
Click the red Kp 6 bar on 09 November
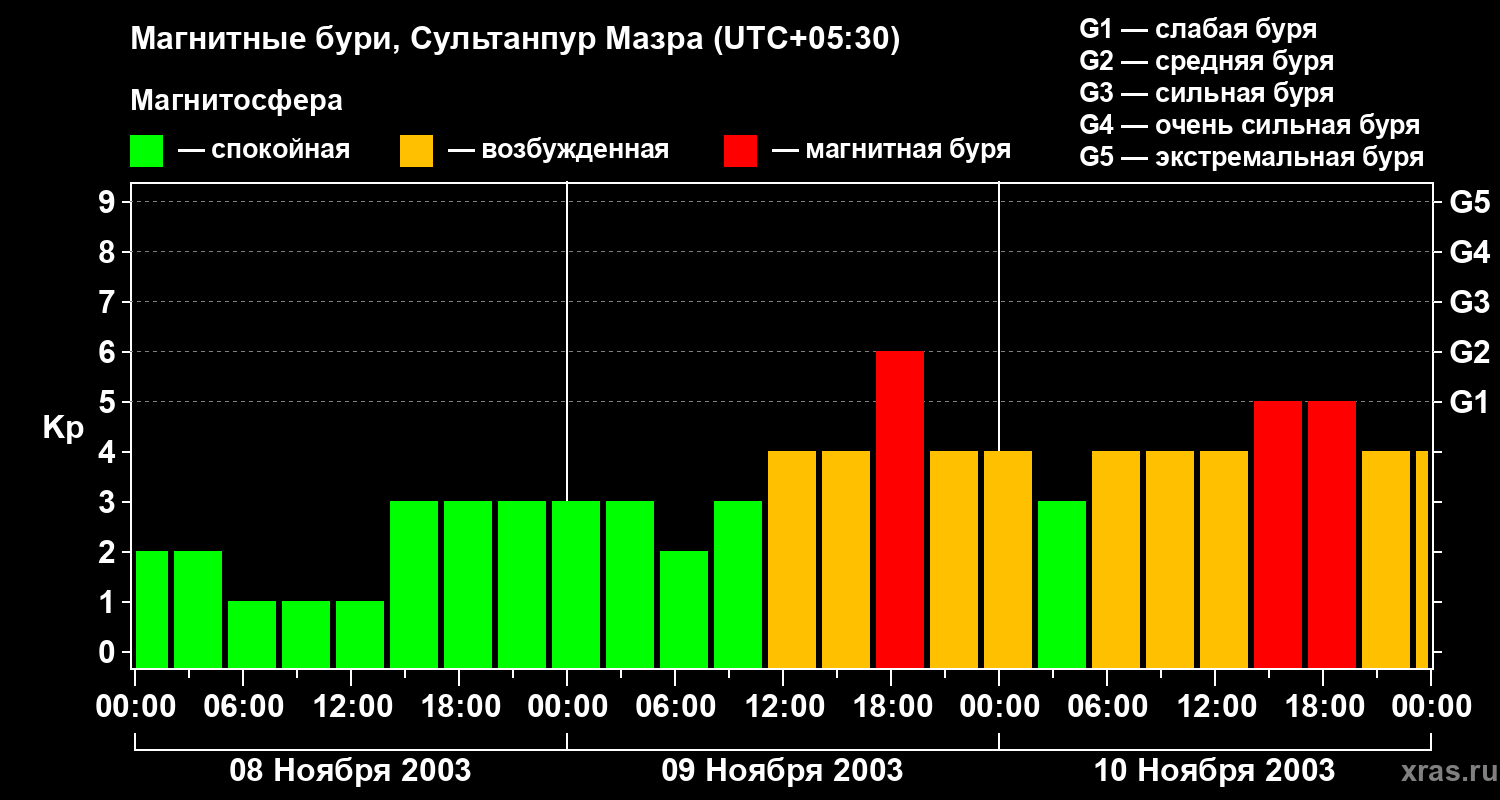(900, 510)
